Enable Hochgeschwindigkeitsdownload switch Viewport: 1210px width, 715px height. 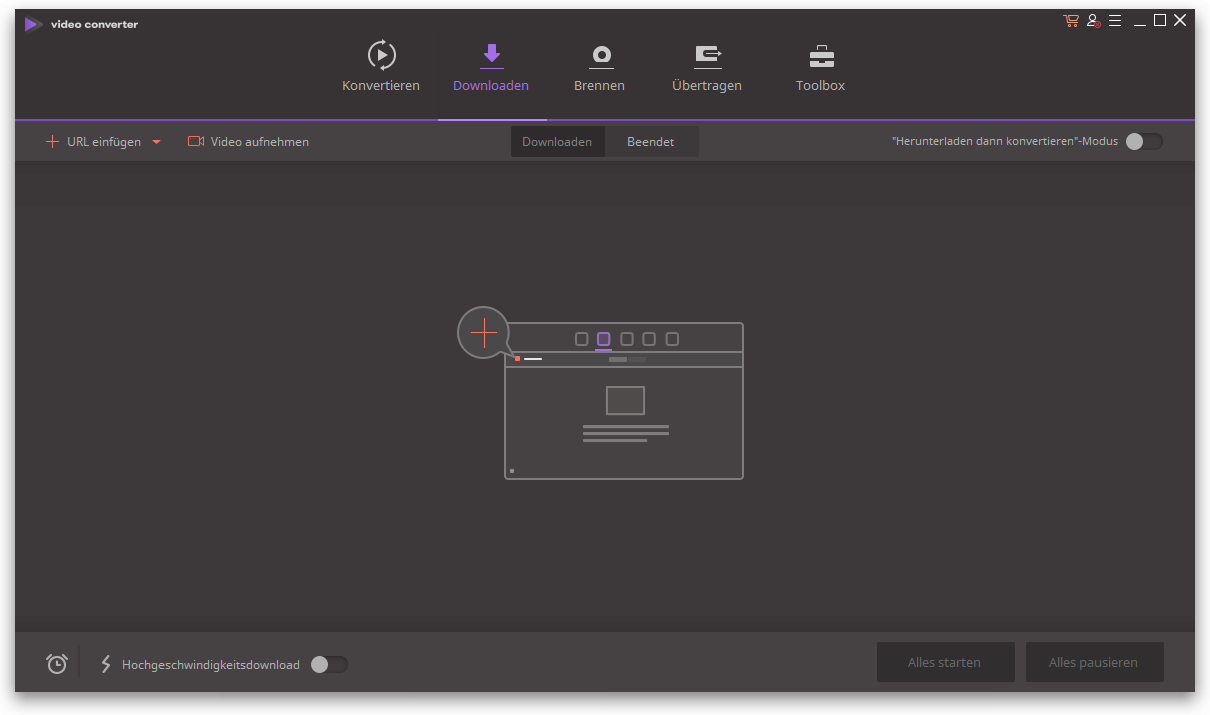[x=329, y=664]
